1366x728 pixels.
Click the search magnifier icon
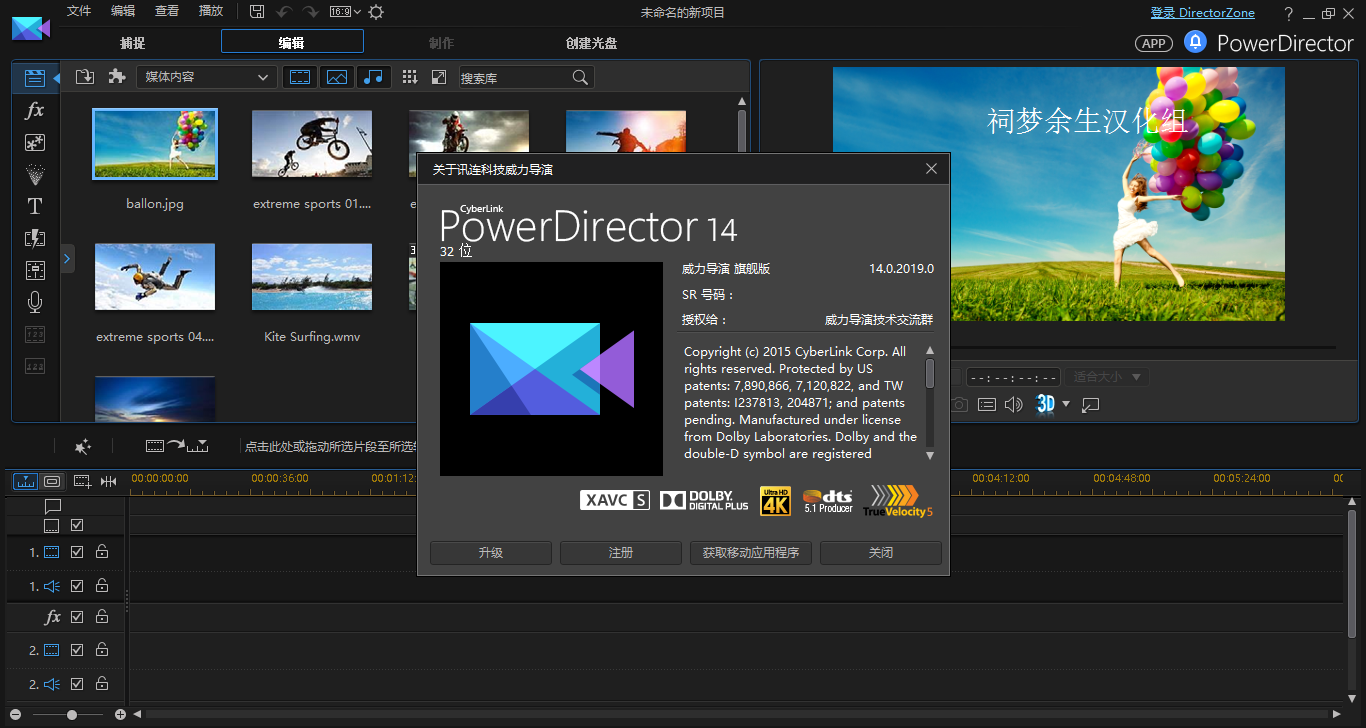(x=580, y=77)
